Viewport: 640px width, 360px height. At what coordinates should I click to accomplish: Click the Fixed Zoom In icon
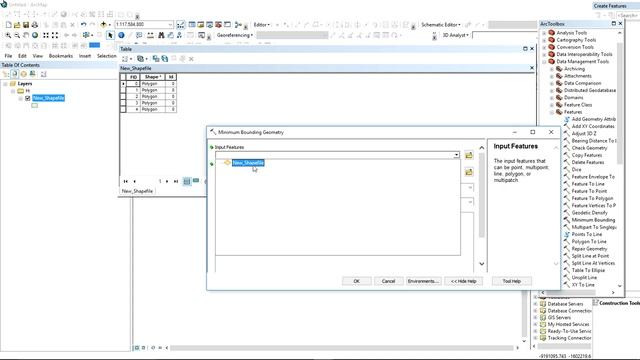(46, 36)
